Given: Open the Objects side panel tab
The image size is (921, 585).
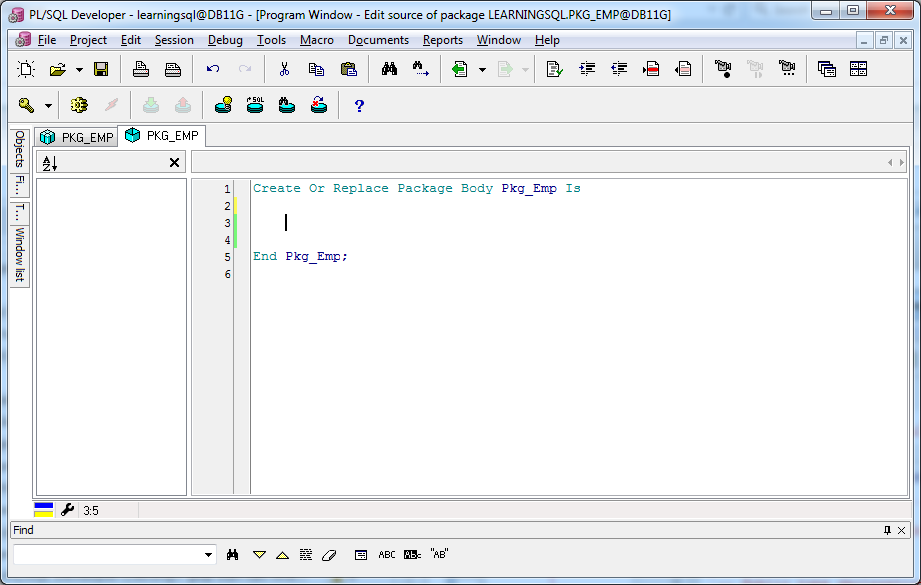Looking at the screenshot, I should (19, 149).
